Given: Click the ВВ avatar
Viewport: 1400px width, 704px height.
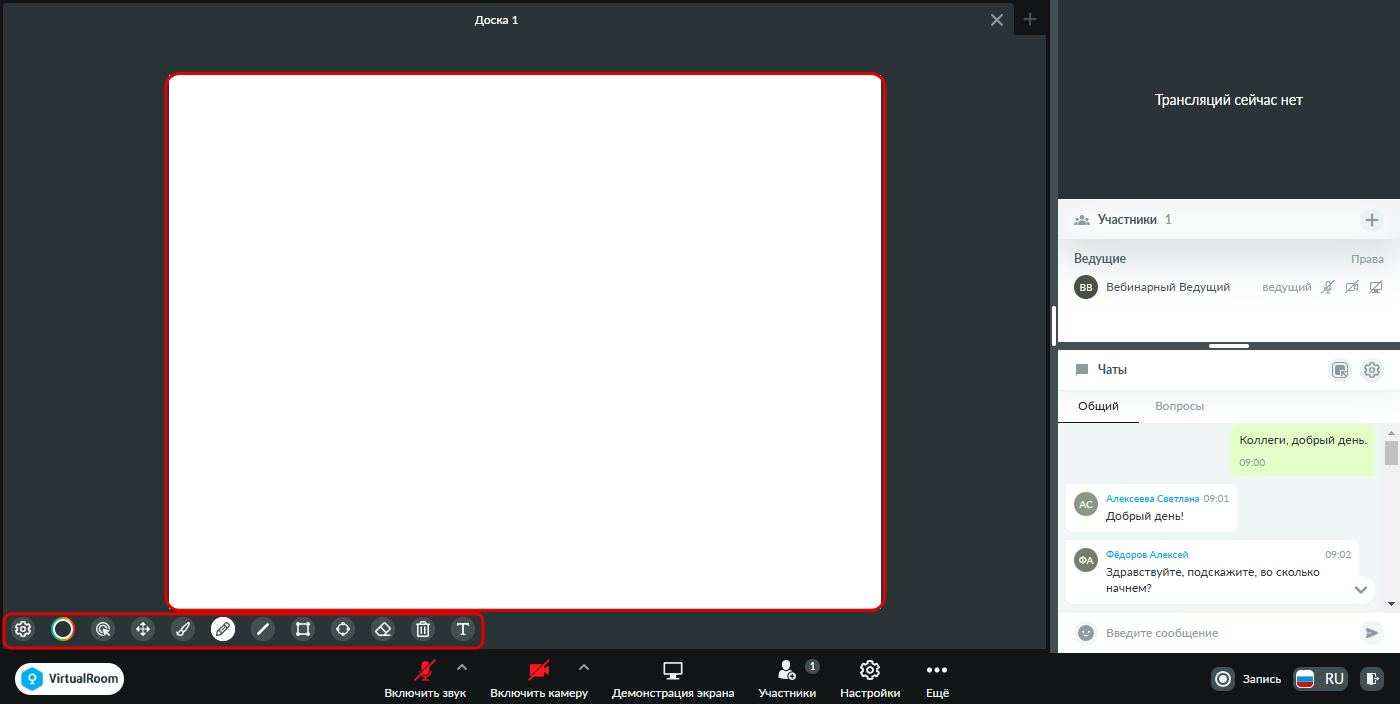Looking at the screenshot, I should click(x=1086, y=287).
